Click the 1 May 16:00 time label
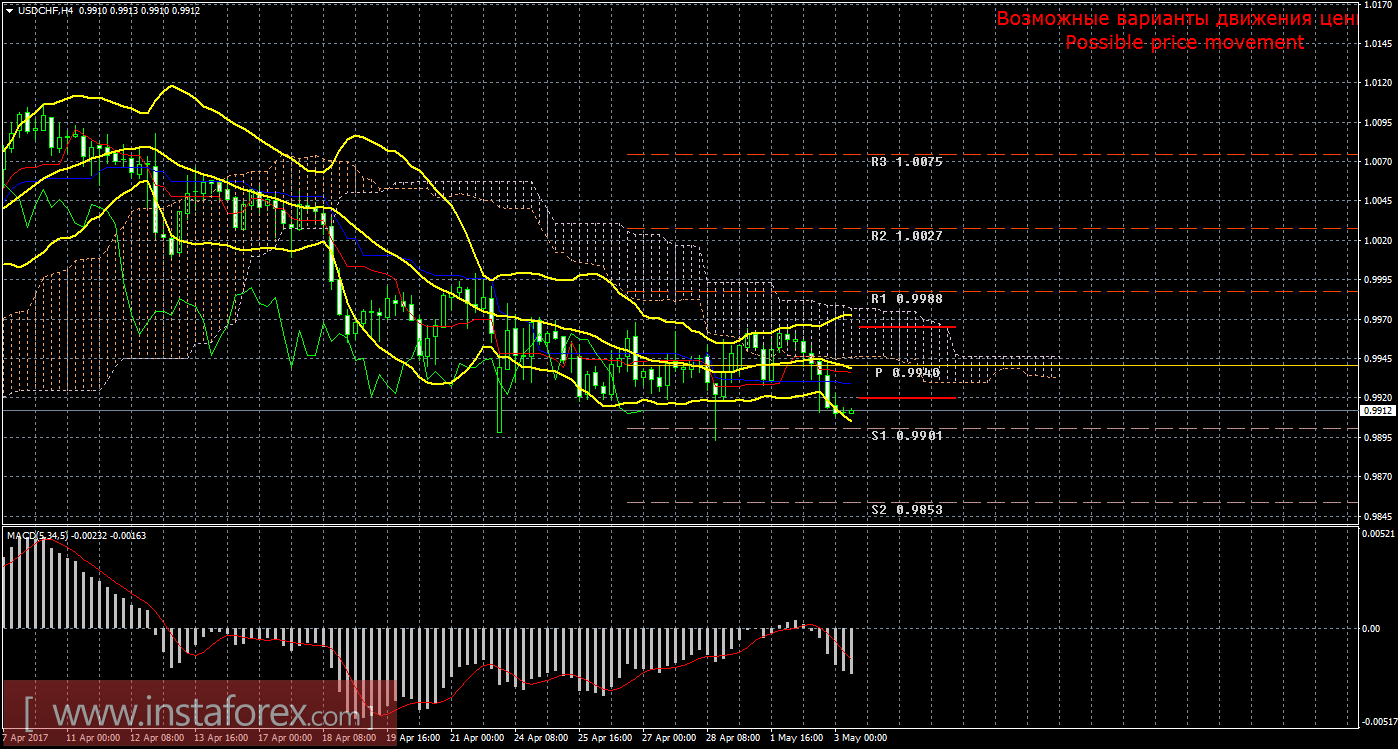 [797, 738]
